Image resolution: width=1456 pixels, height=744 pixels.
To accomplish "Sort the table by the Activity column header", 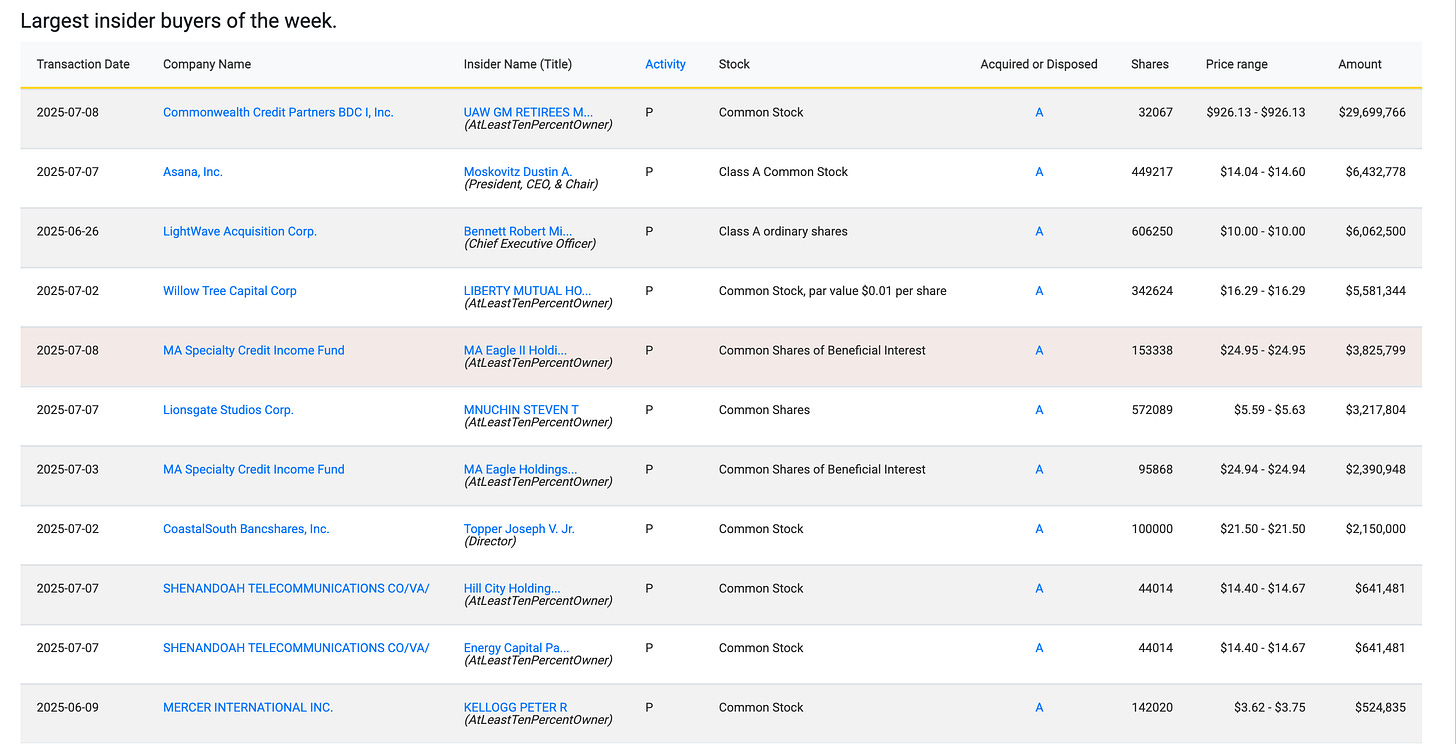I will click(665, 64).
